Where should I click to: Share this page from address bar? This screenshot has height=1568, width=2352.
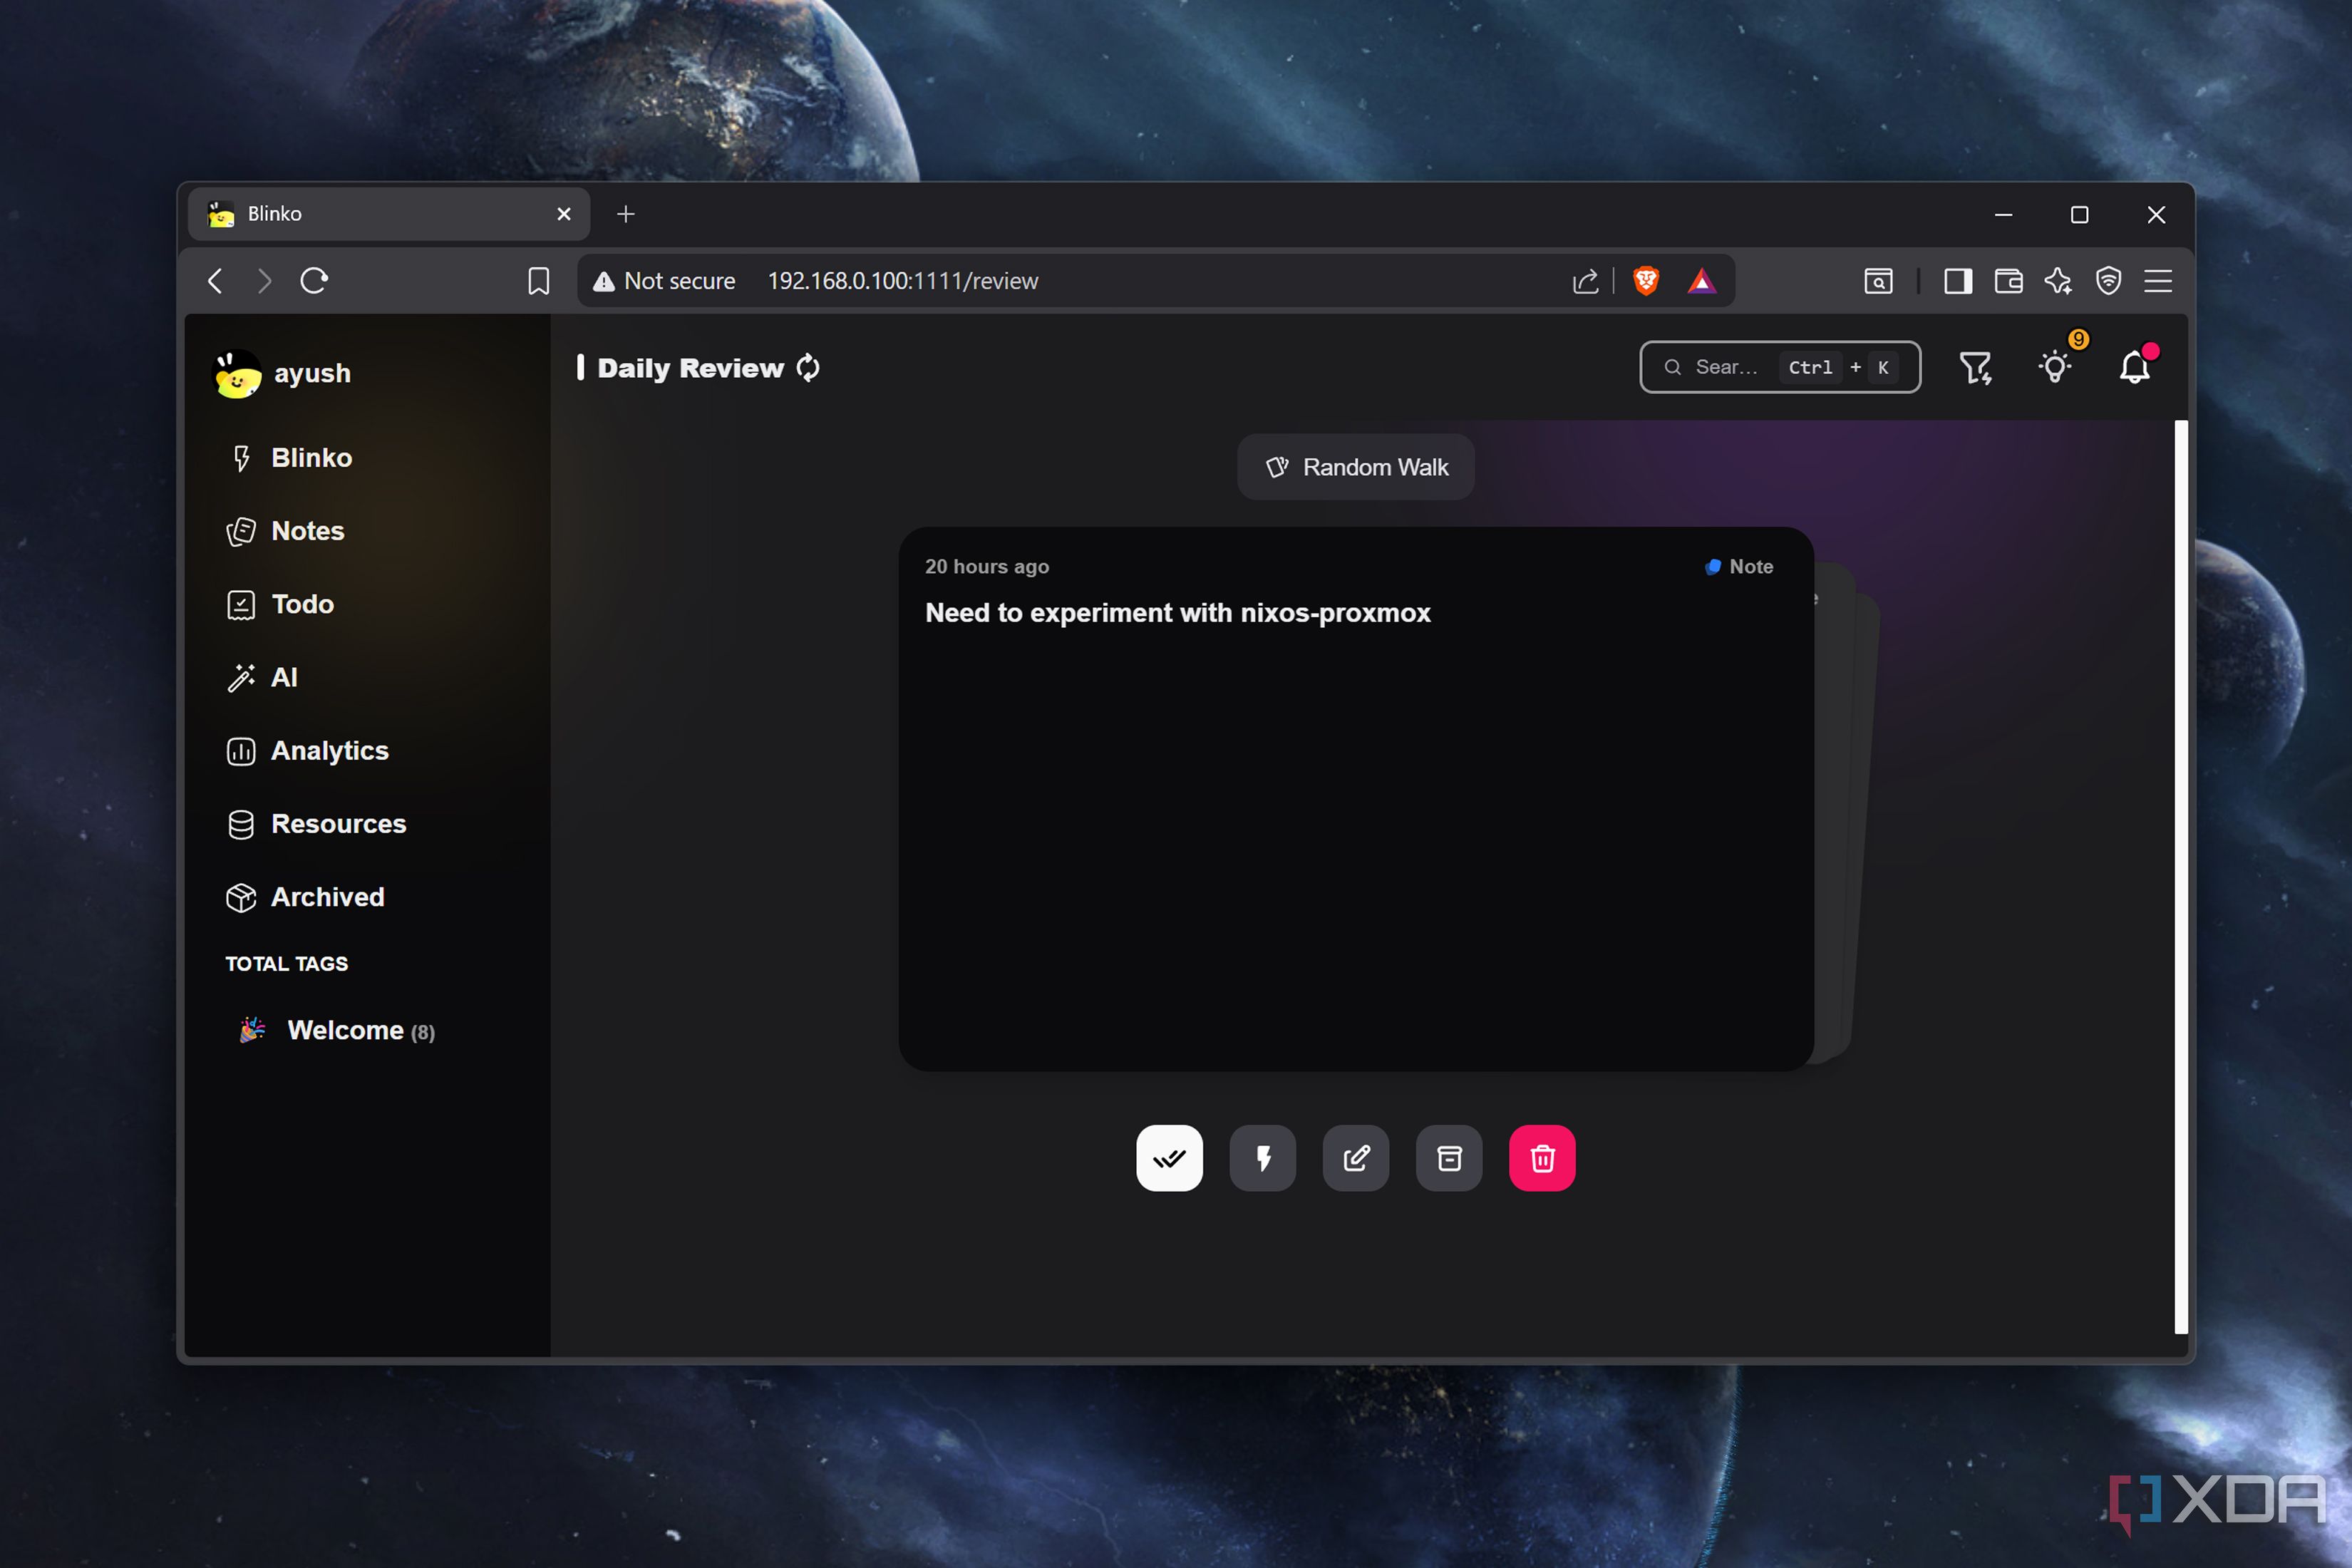coord(1585,281)
